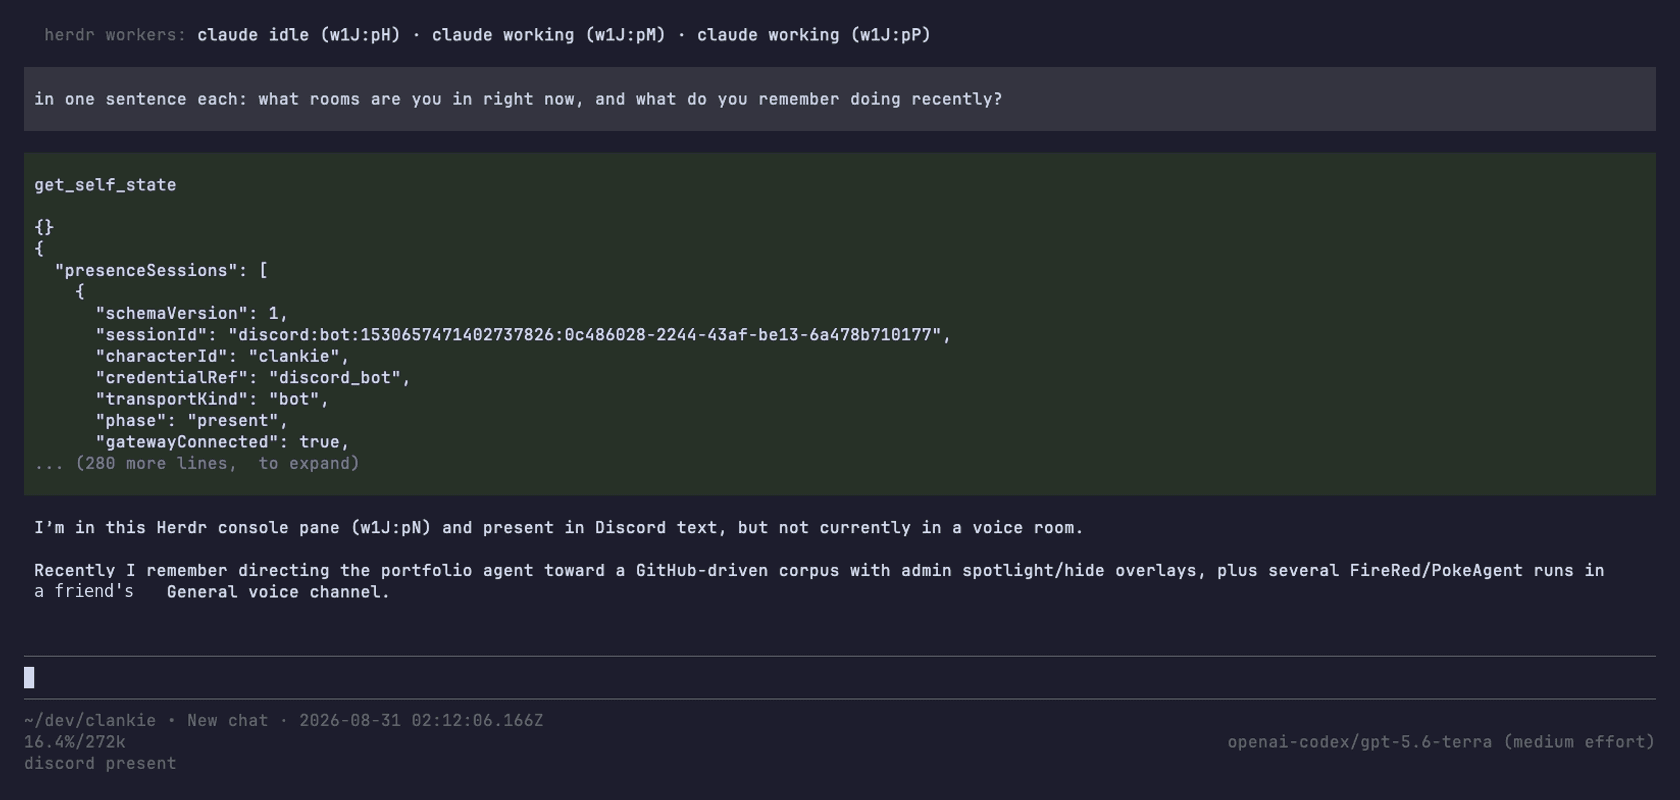Click the '"sessionId"' line with discord bot id
Viewport: 1680px width, 800px height.
tap(523, 335)
